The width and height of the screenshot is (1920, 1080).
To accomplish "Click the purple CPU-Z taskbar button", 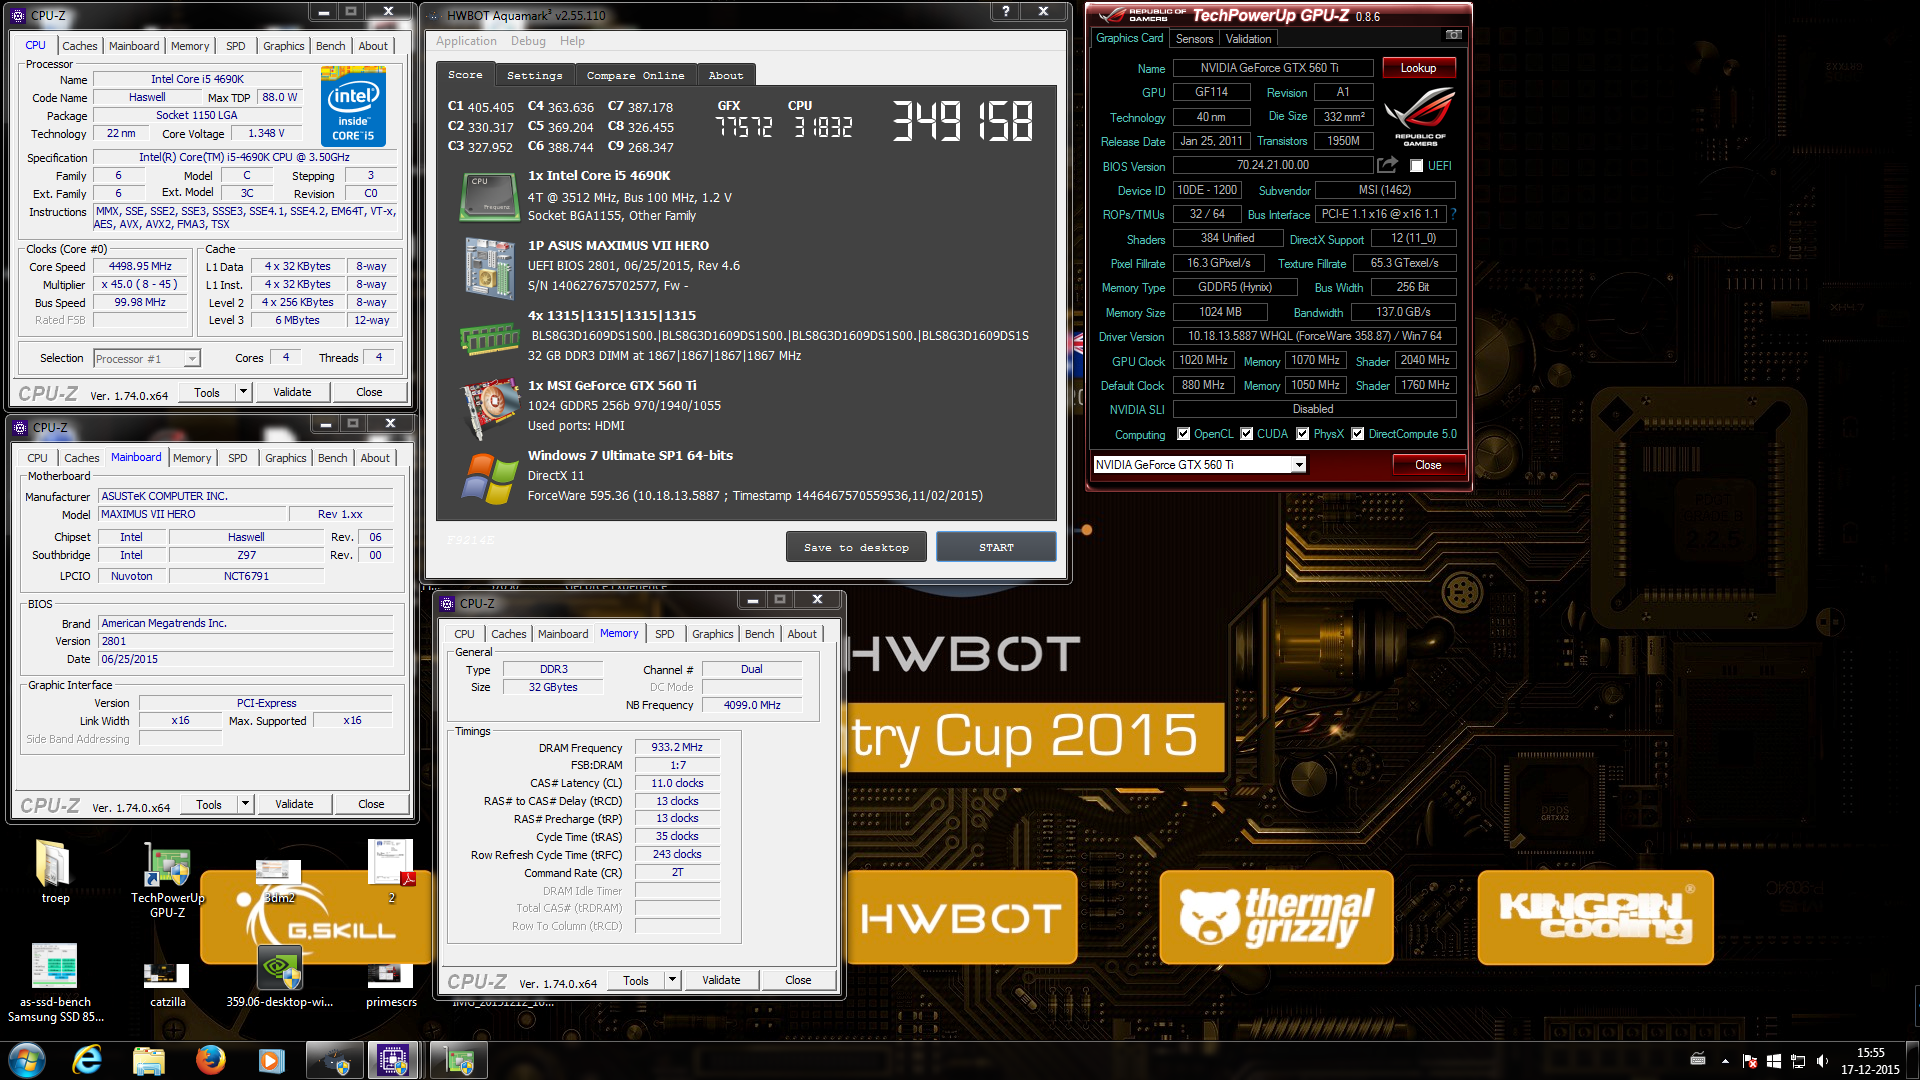I will [392, 1059].
